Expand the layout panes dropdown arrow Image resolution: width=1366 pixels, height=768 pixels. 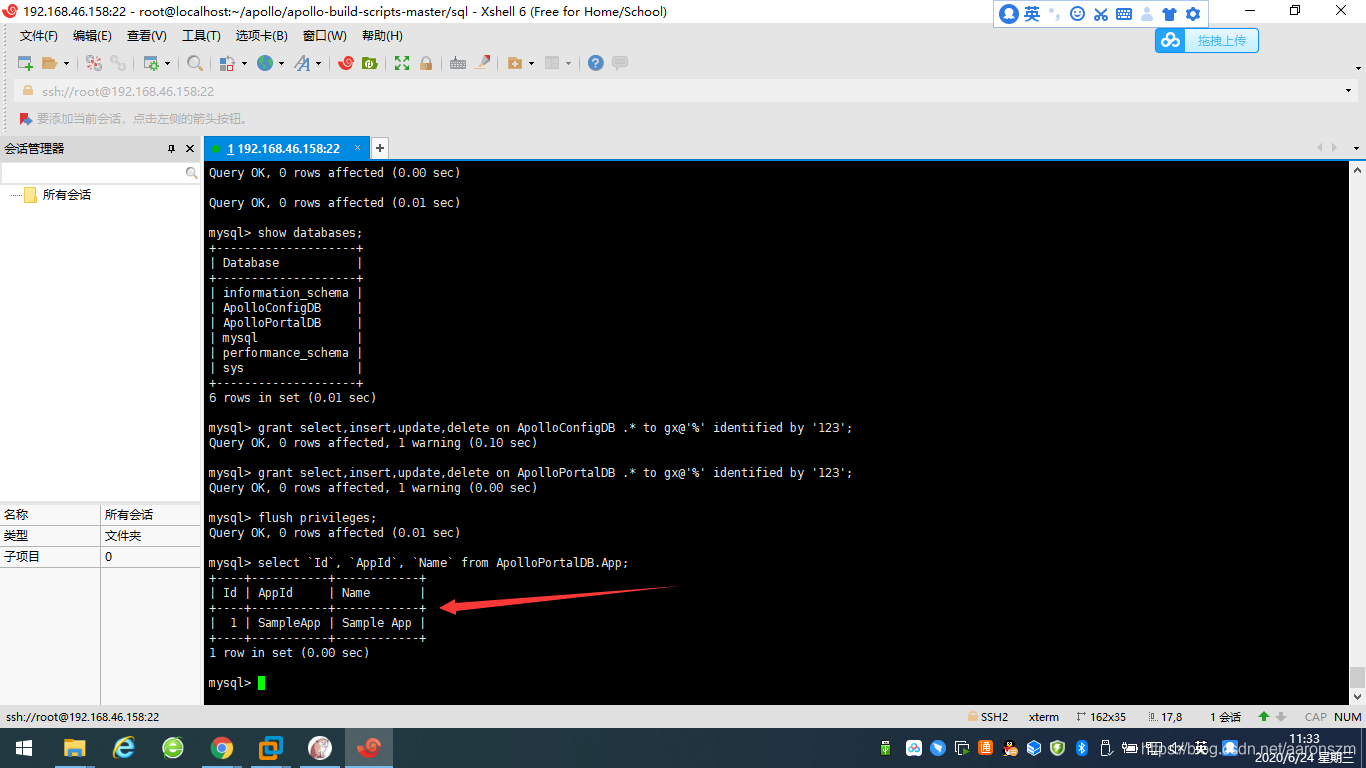pyautogui.click(x=569, y=63)
